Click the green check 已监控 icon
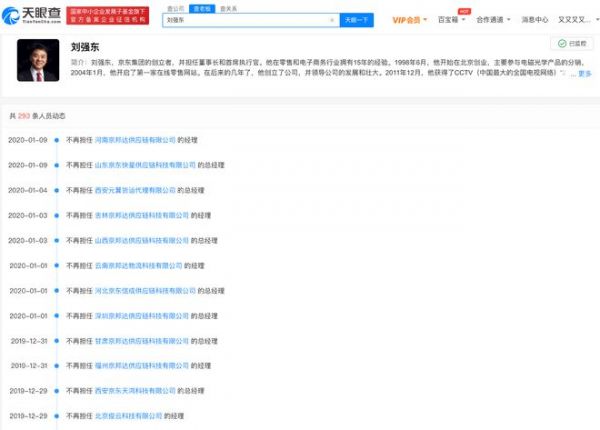This screenshot has height=430, width=600. 562,44
